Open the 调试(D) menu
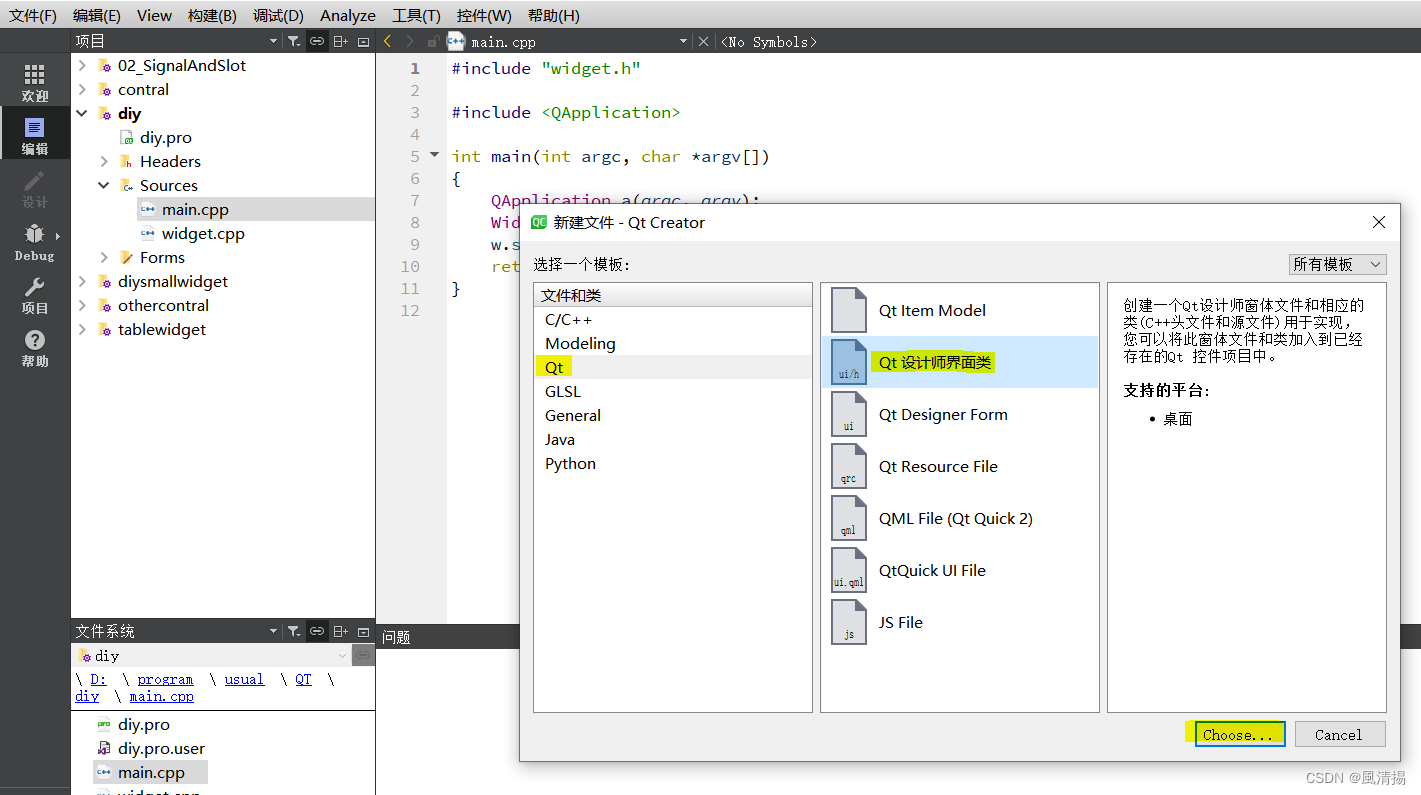The height and width of the screenshot is (795, 1421). 278,15
